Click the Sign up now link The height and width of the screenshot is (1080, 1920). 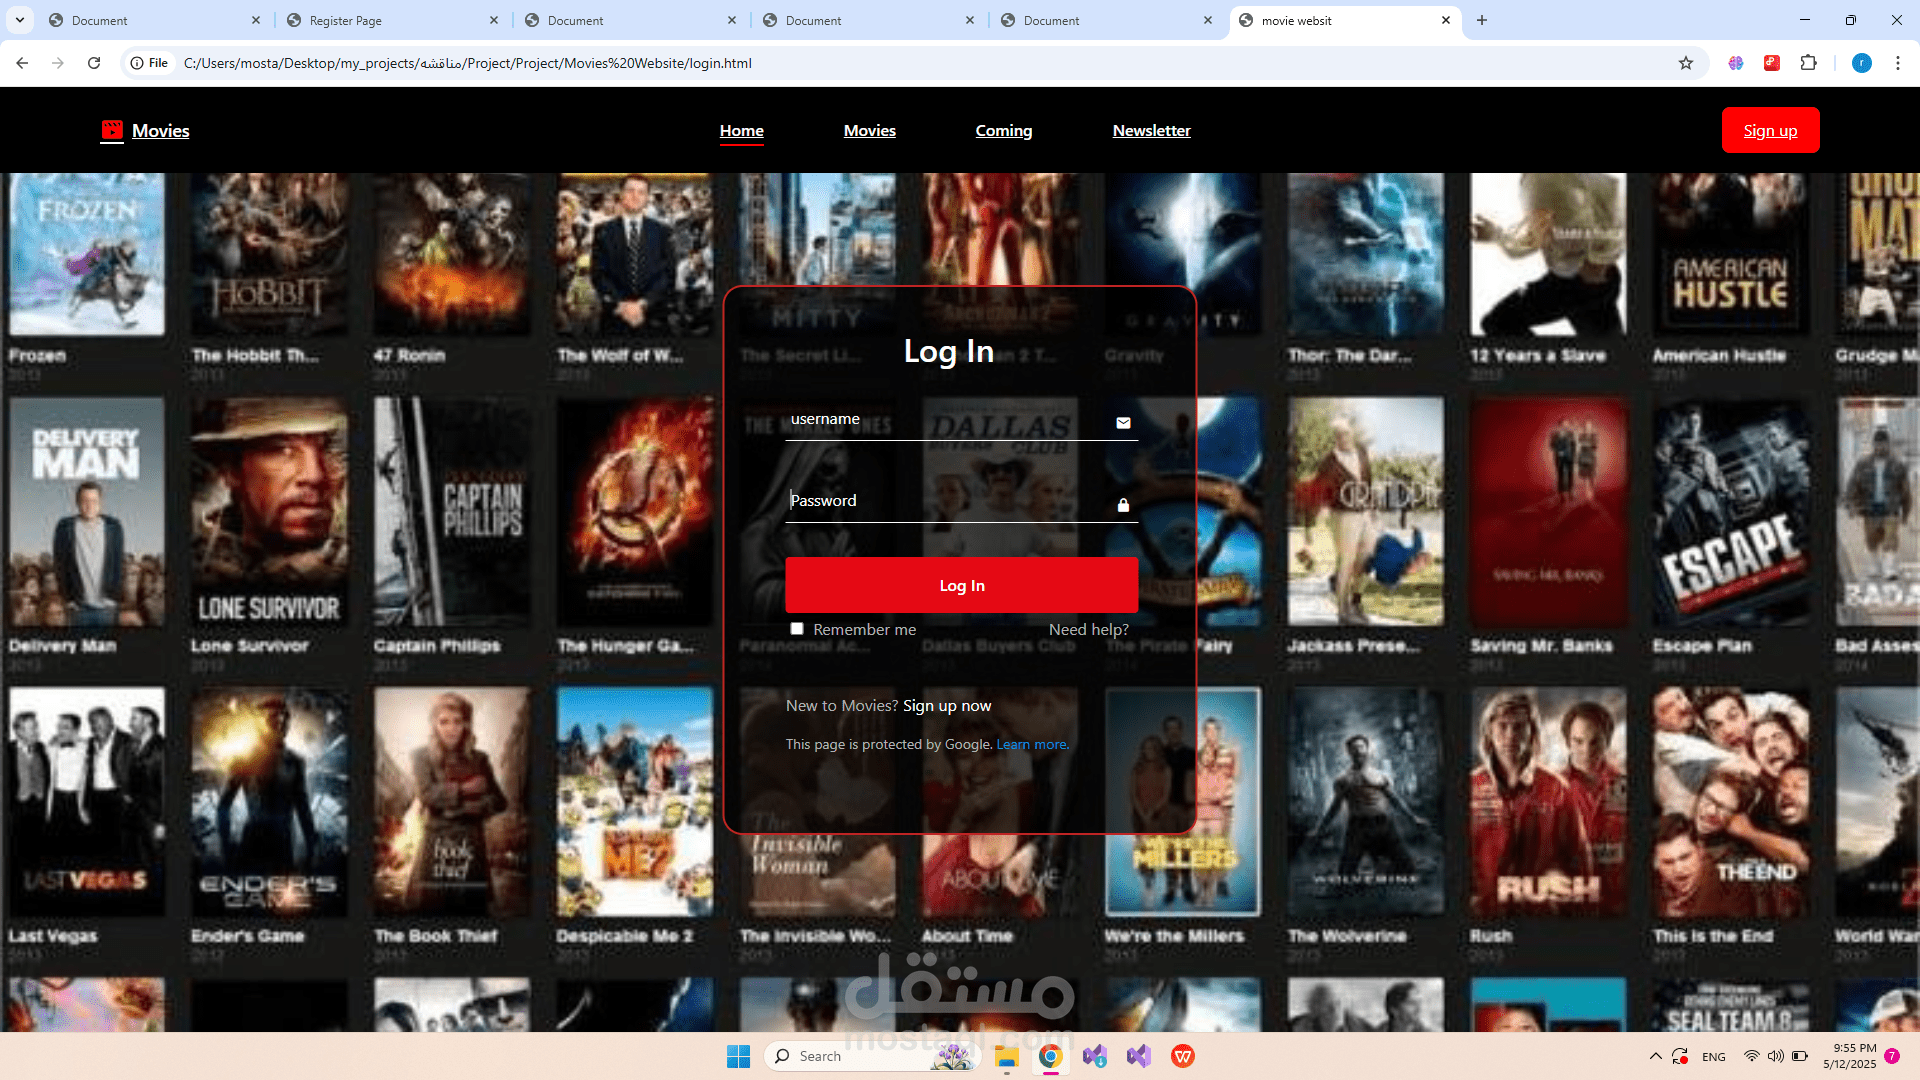(x=947, y=706)
